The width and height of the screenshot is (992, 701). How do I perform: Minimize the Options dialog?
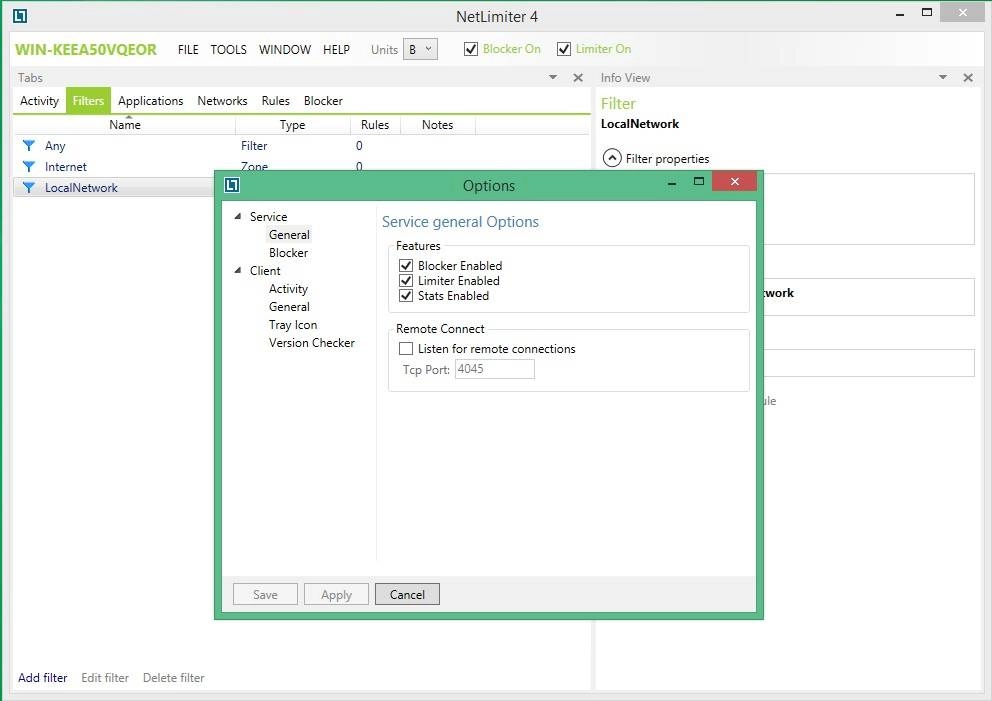click(x=672, y=183)
